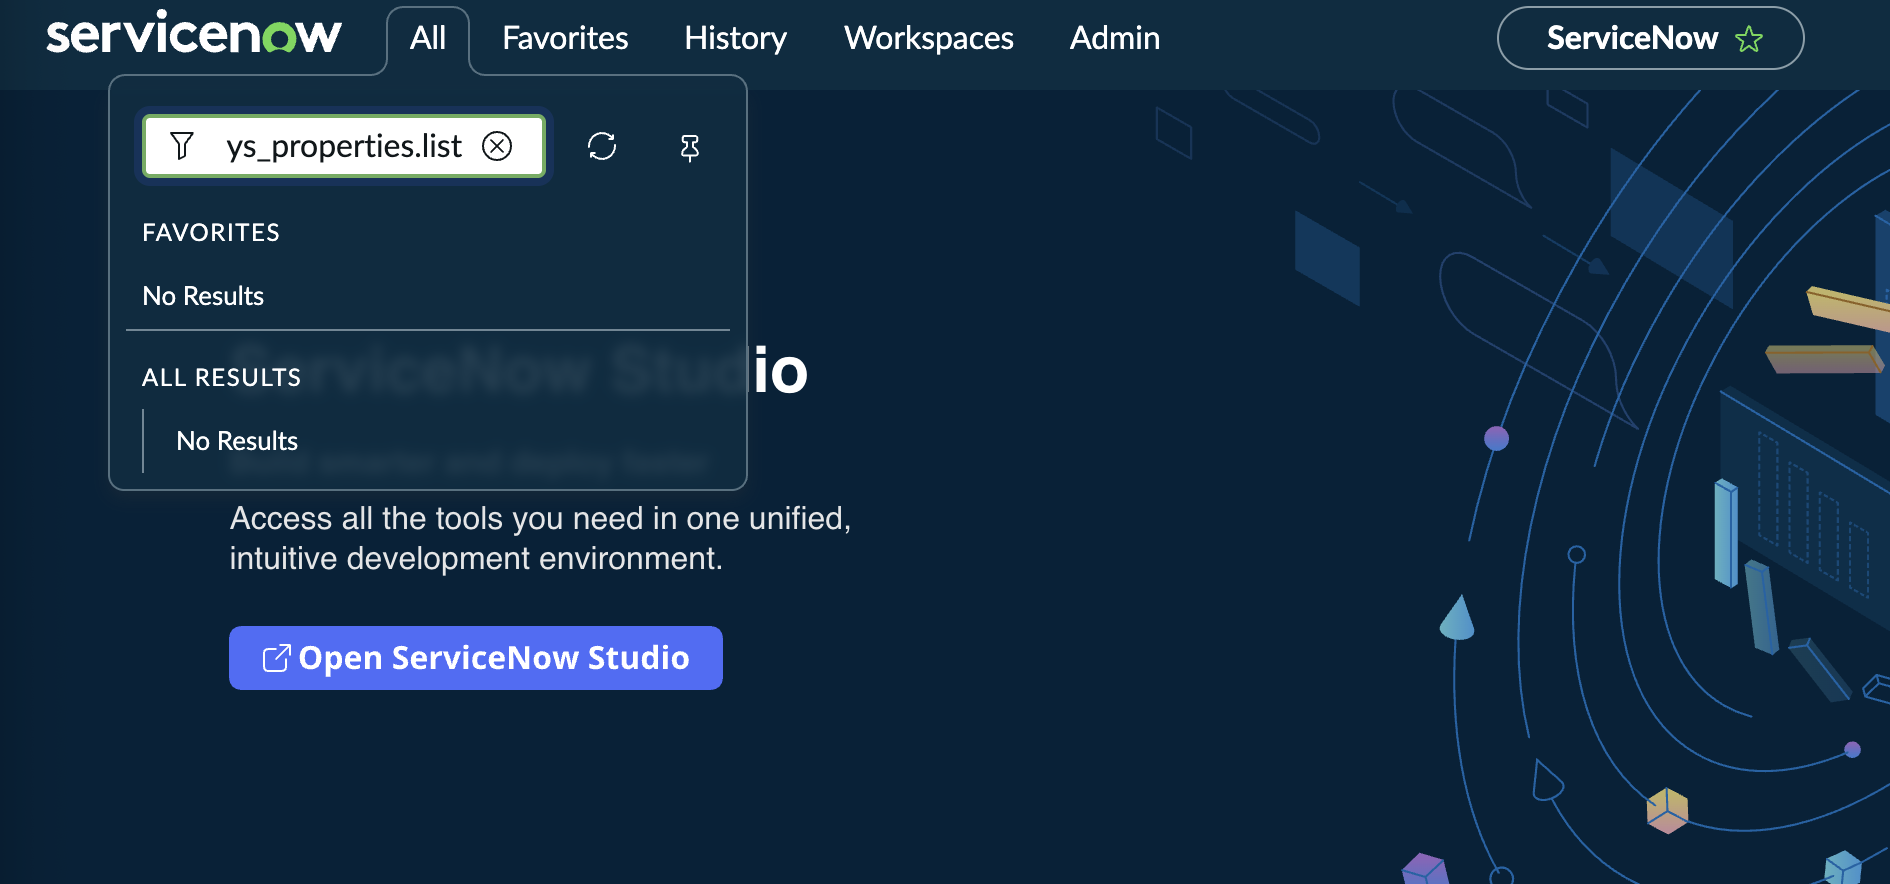The image size is (1890, 884).
Task: Click external link icon on Studio button
Action: tap(276, 658)
